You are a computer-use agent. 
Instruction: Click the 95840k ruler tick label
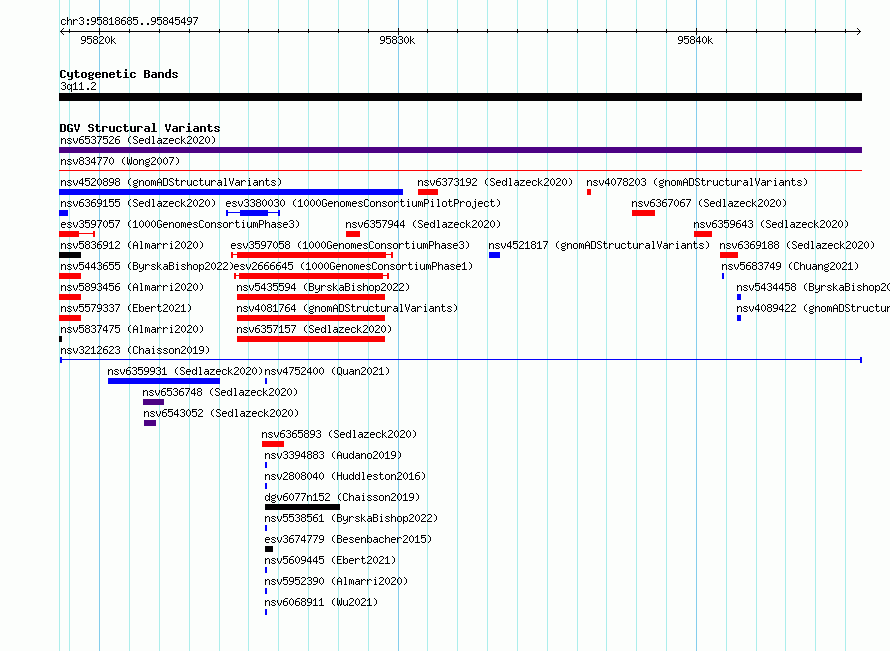click(x=695, y=40)
